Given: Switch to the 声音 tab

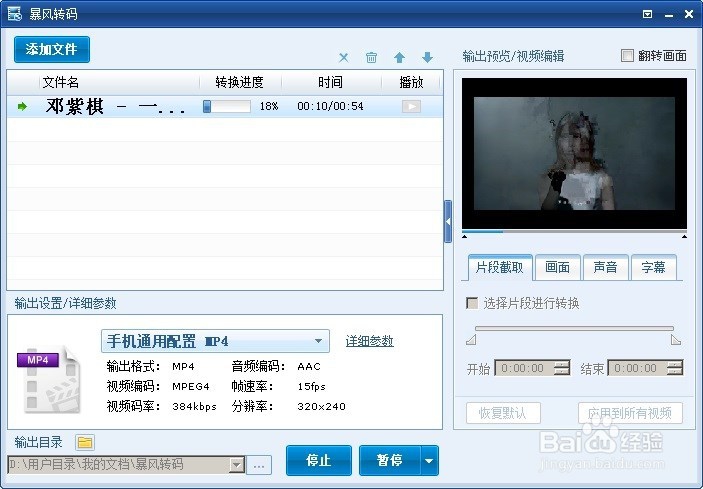Looking at the screenshot, I should click(x=605, y=268).
